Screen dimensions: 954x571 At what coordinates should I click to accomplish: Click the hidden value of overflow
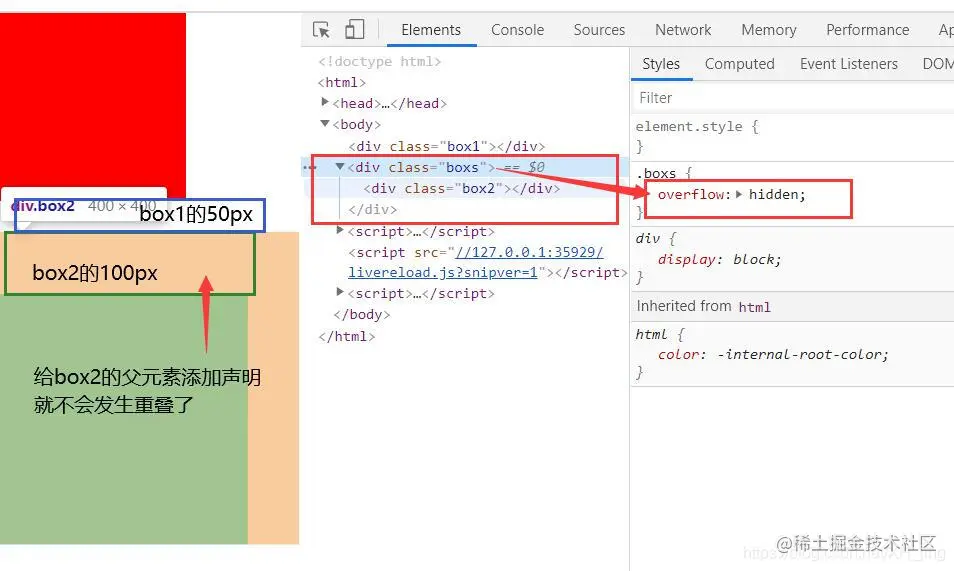[x=773, y=194]
